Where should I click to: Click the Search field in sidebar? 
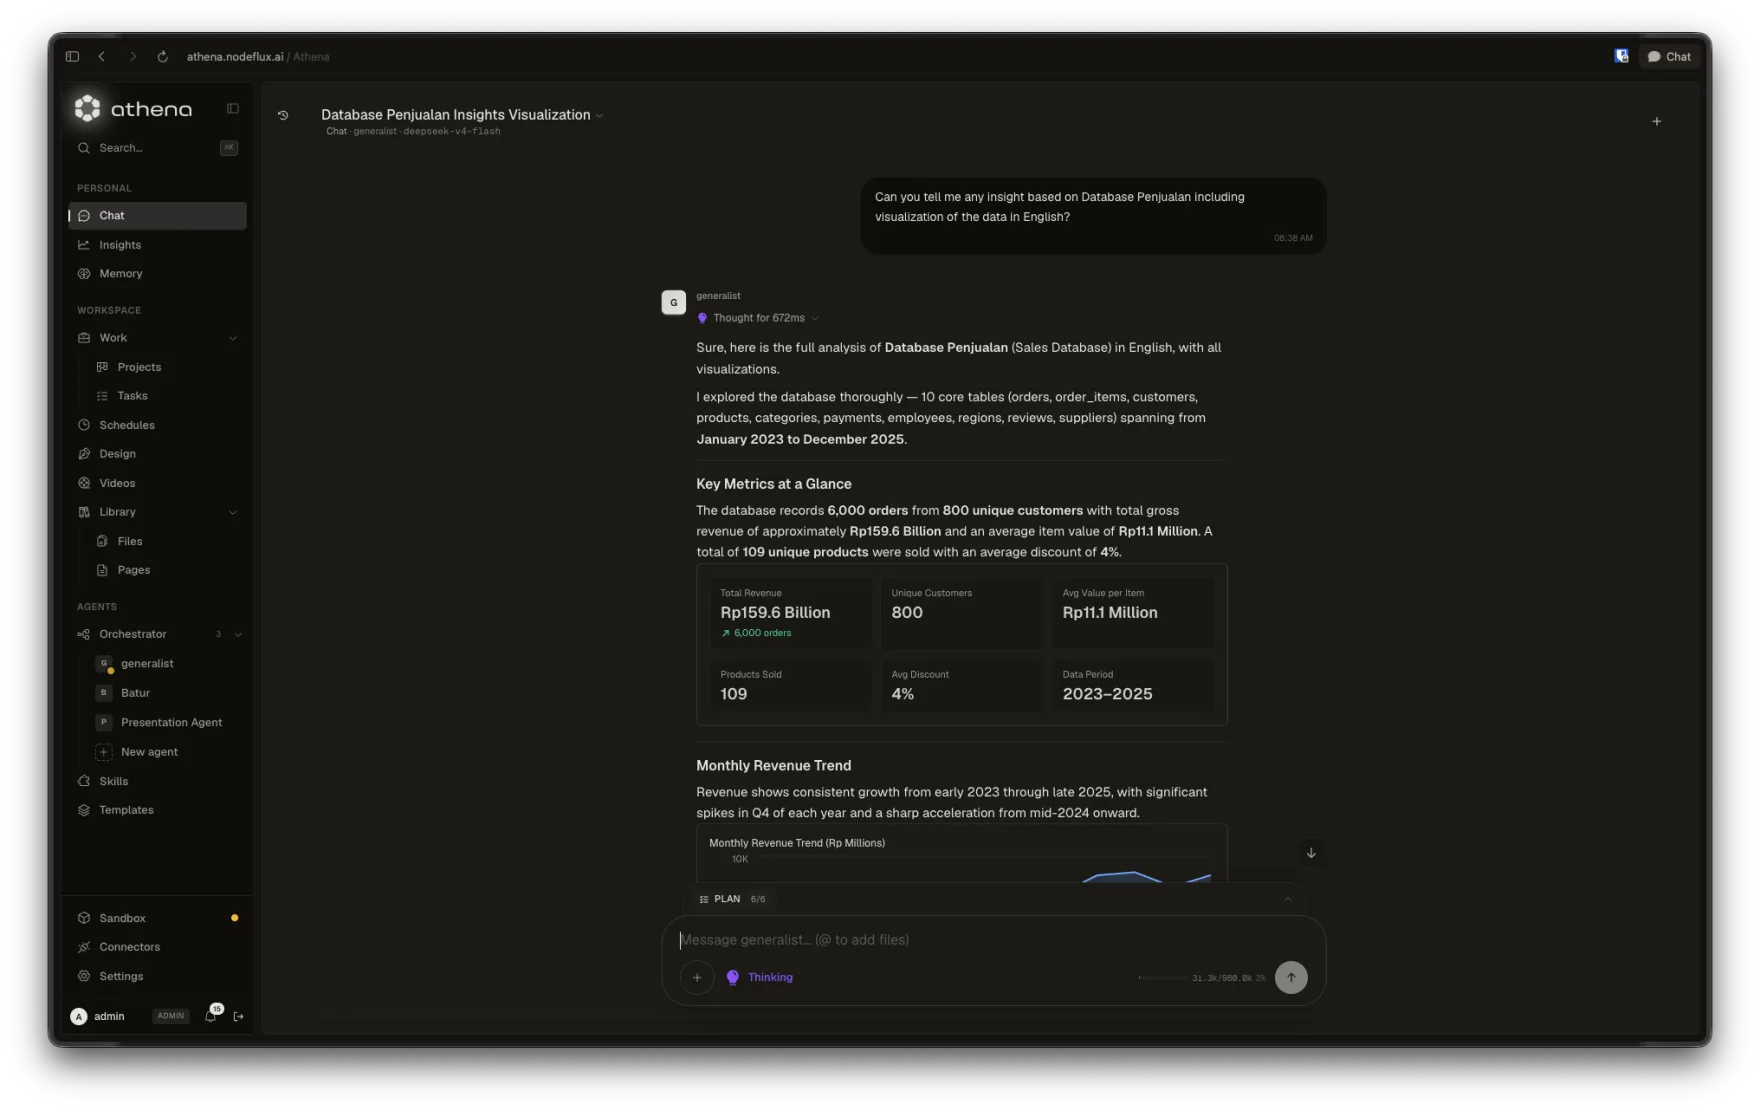coord(157,148)
